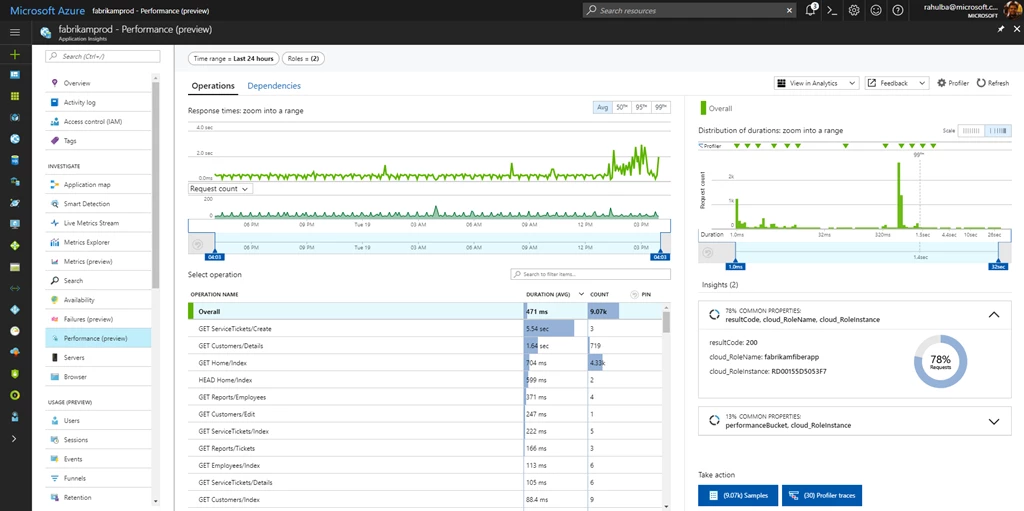This screenshot has width=1024, height=511.
Task: Select 50th percentile aggregation
Action: pyautogui.click(x=621, y=107)
